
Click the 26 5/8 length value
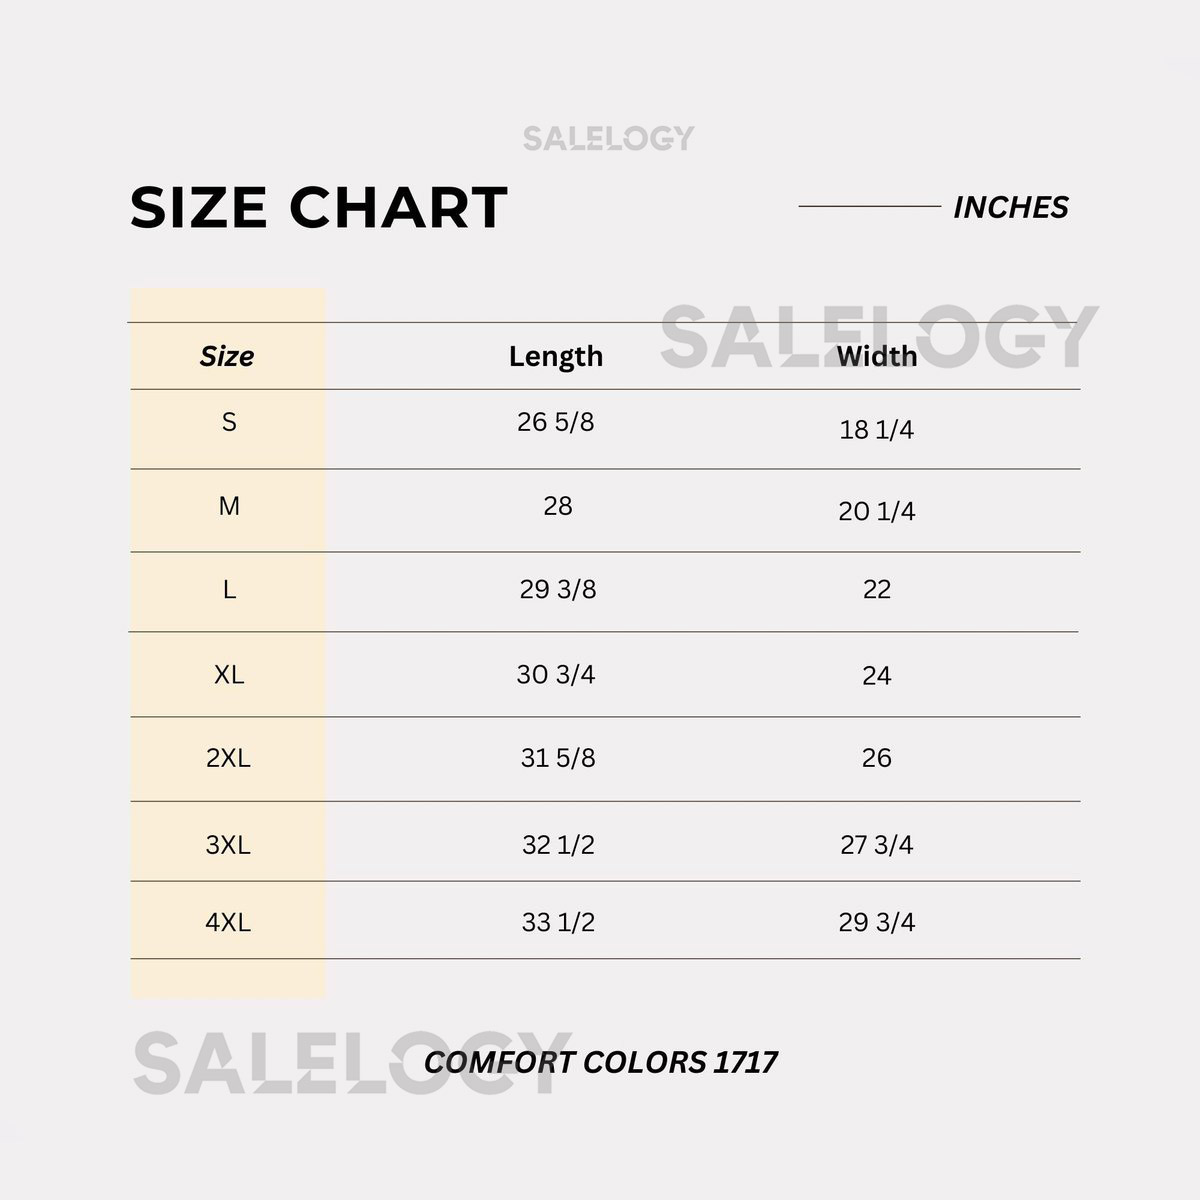coord(556,422)
